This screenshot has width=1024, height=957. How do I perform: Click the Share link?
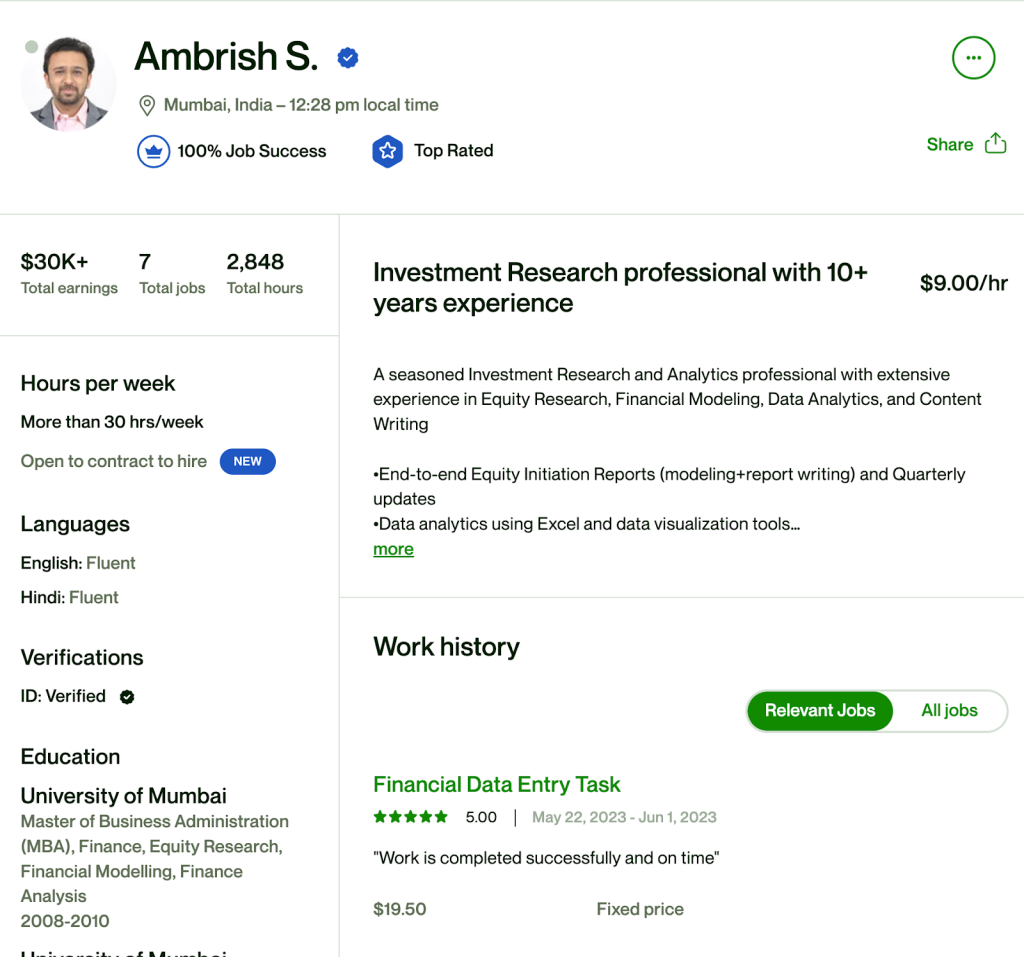click(x=949, y=144)
